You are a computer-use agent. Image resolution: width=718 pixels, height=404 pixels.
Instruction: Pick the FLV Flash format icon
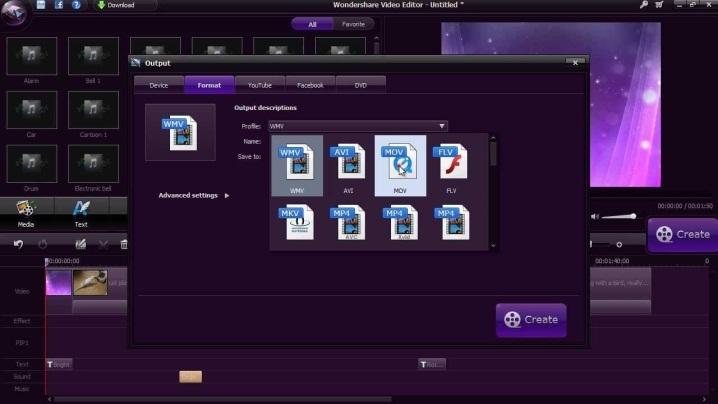(x=451, y=165)
